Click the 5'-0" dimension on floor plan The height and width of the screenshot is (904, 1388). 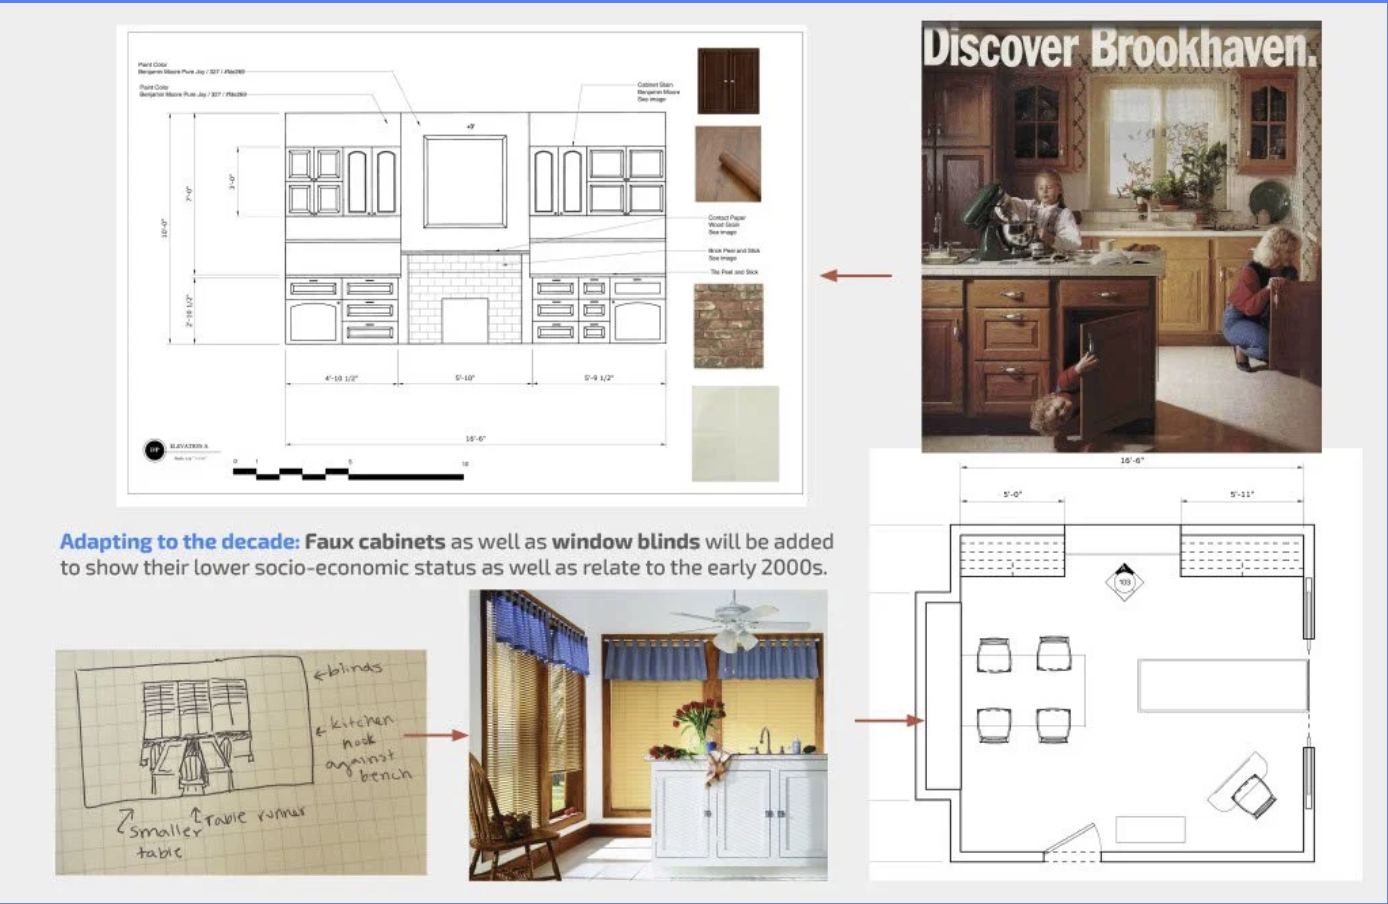click(1012, 494)
